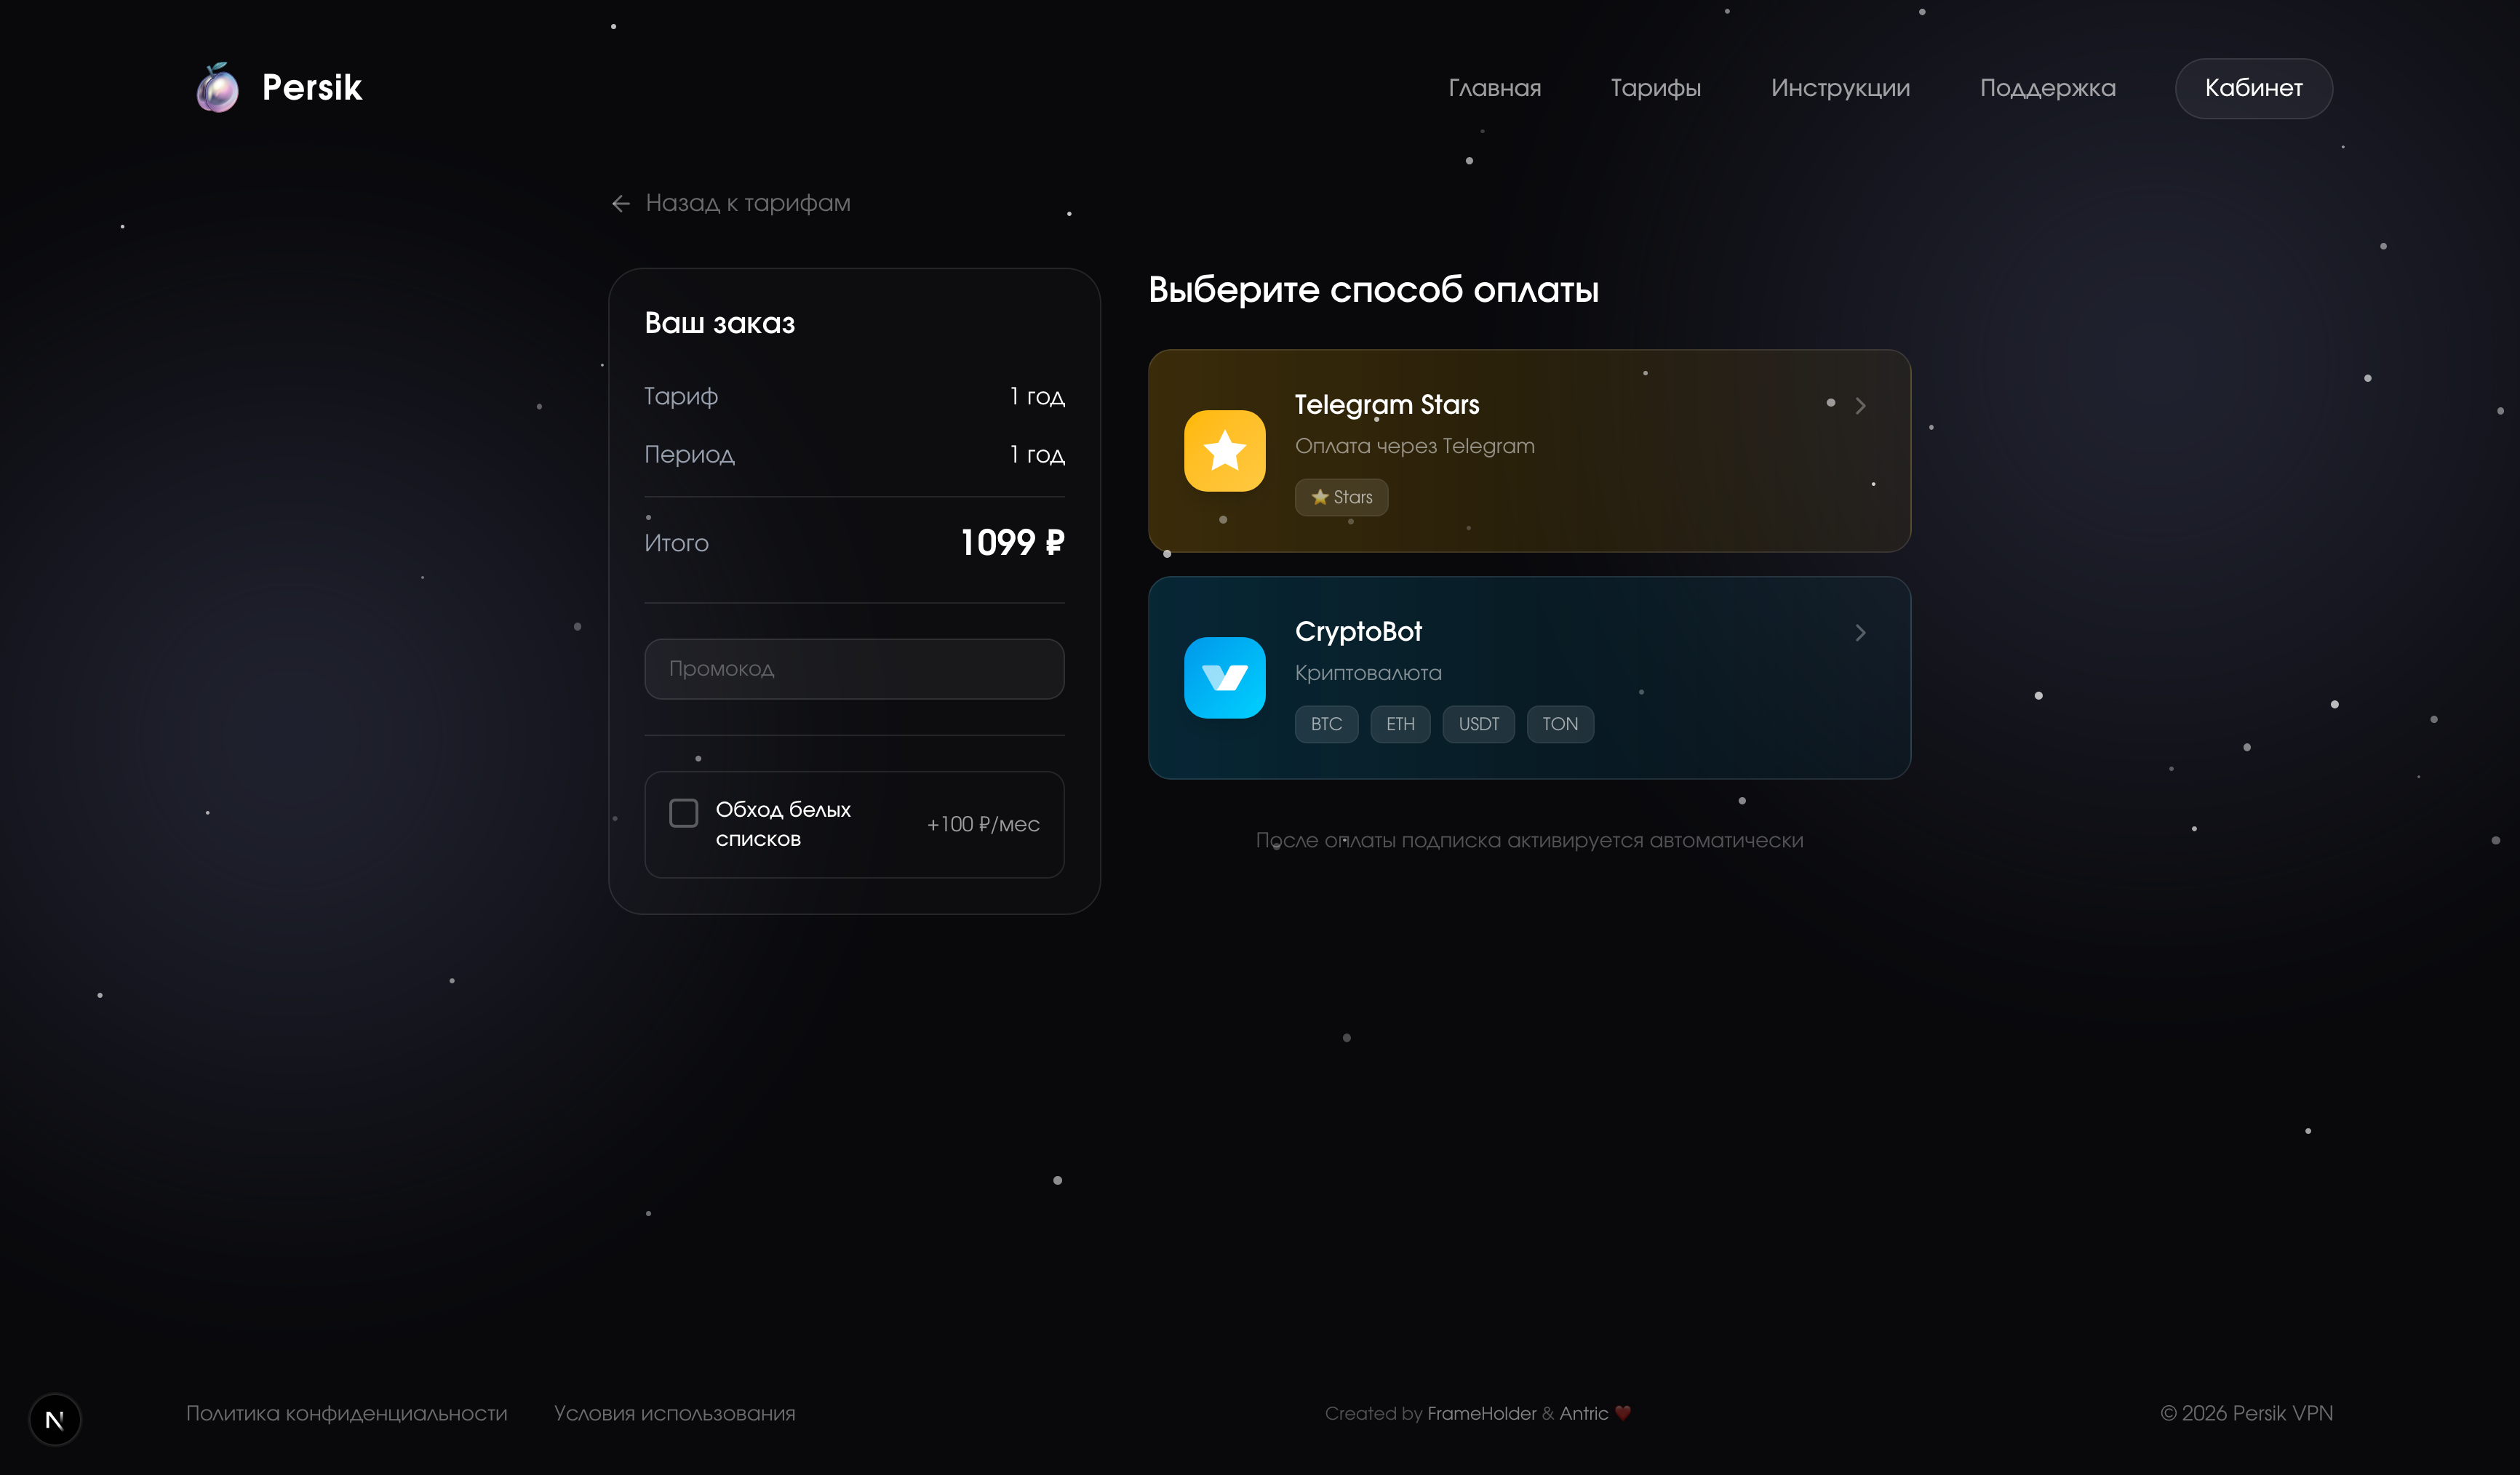Enable the 'Обход белых списков' checkbox
The height and width of the screenshot is (1475, 2520).
click(683, 813)
